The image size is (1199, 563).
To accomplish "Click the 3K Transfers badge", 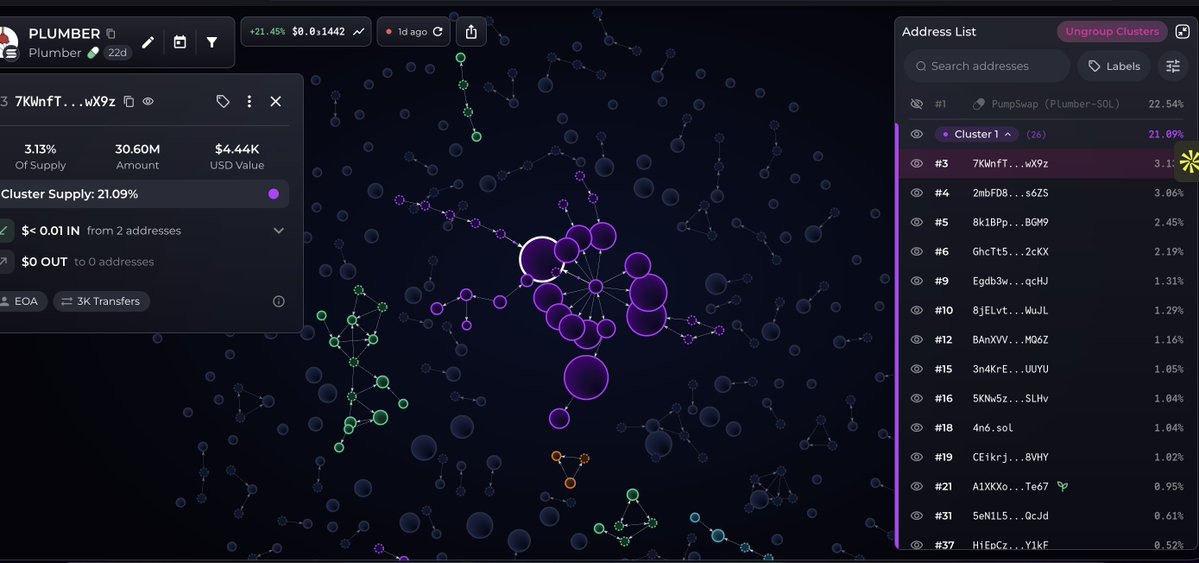I will click(102, 301).
